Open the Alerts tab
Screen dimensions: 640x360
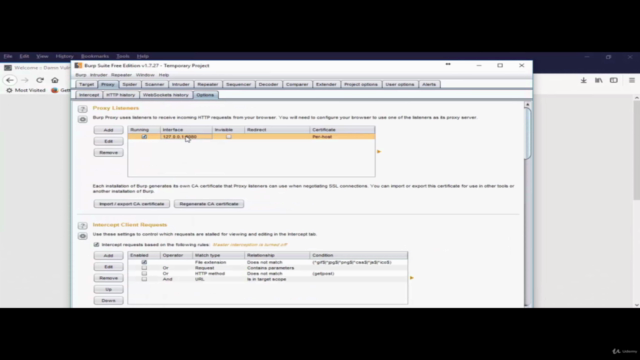pyautogui.click(x=429, y=84)
